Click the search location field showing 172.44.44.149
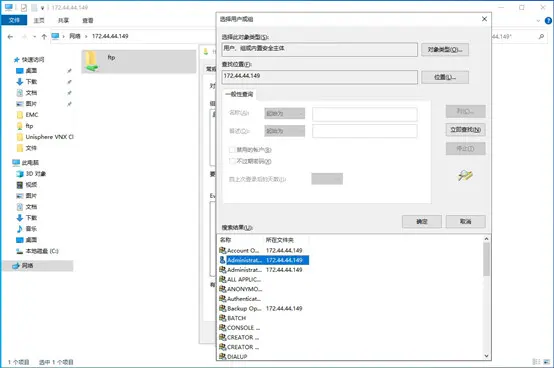 click(320, 77)
